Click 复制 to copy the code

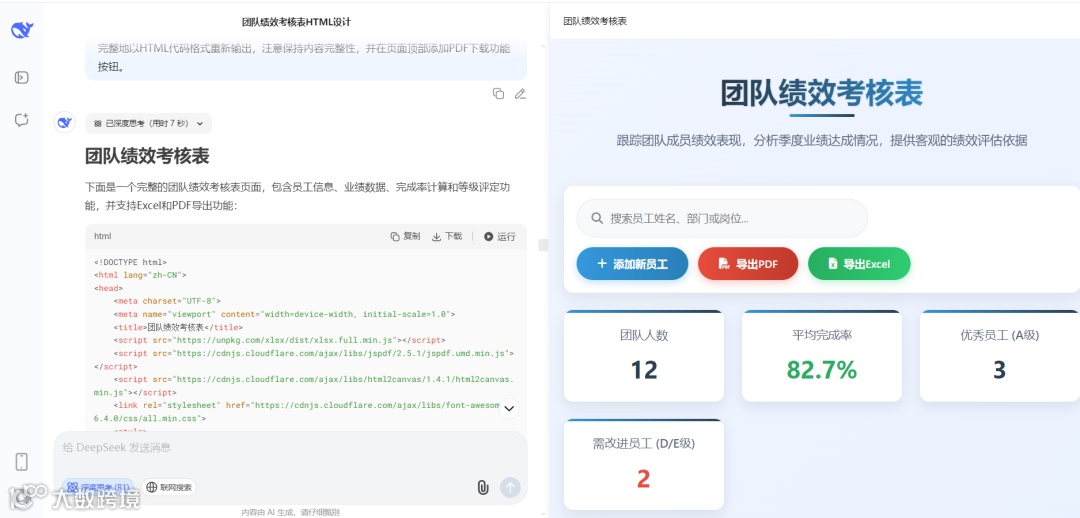tap(405, 236)
